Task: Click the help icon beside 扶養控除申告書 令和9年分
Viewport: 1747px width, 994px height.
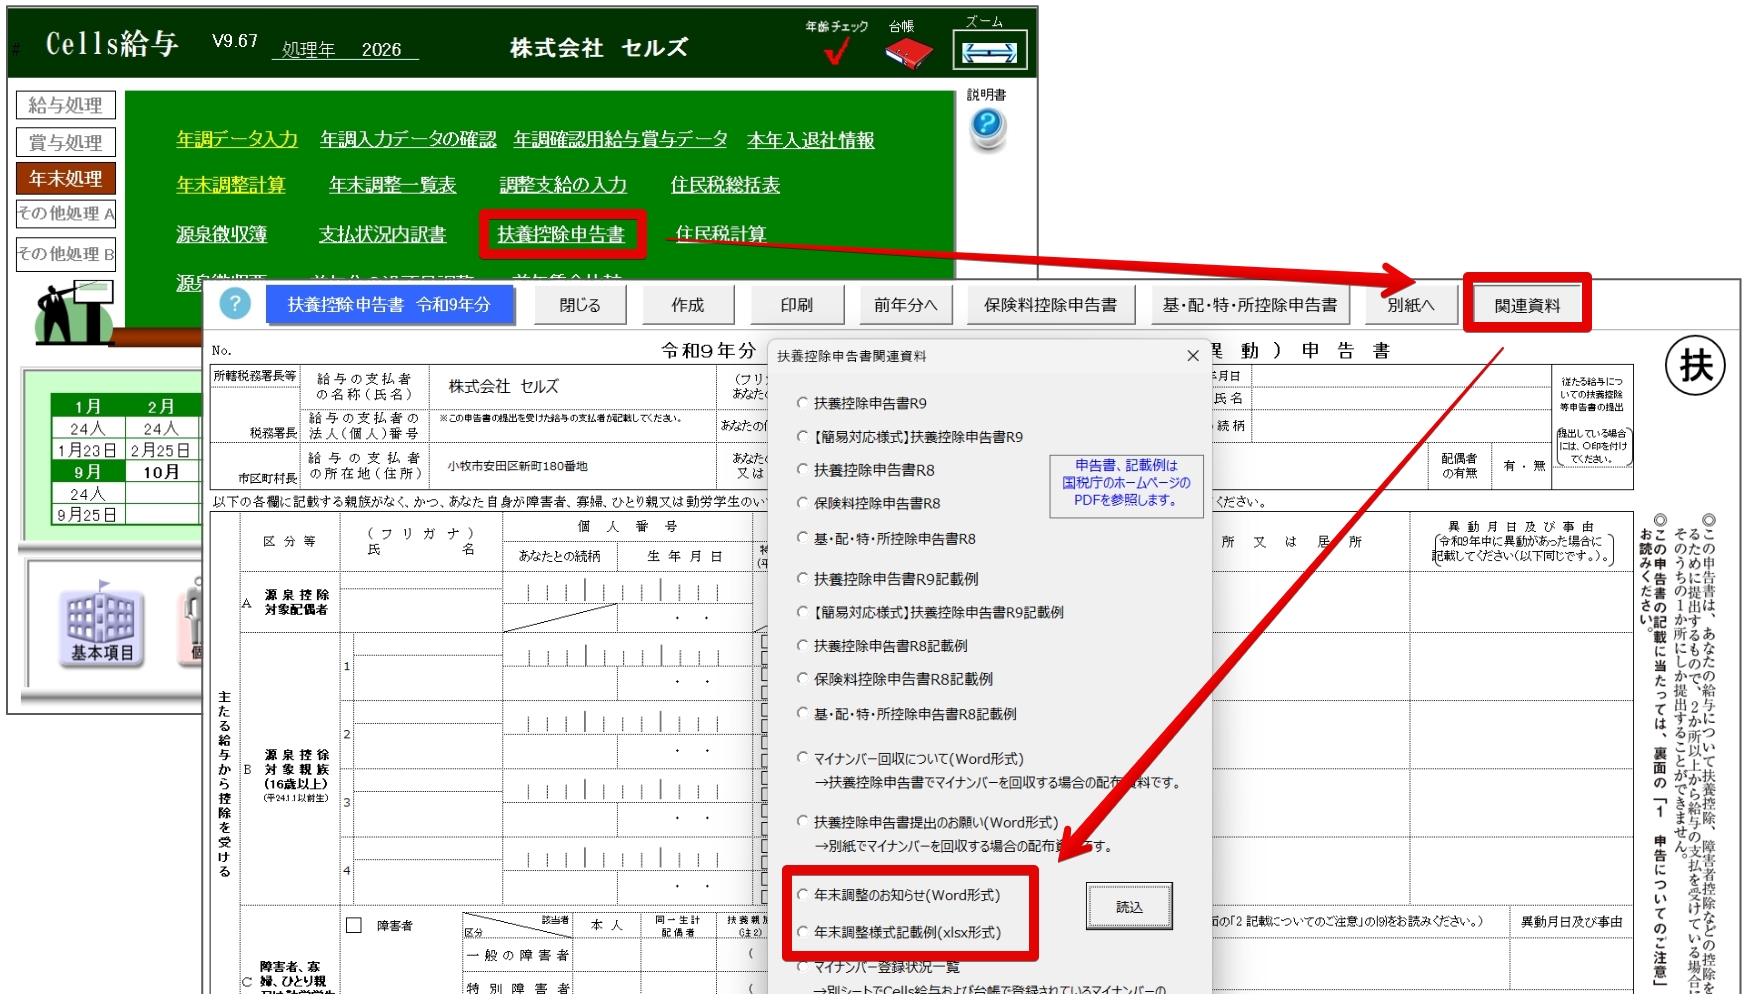Action: (x=235, y=304)
